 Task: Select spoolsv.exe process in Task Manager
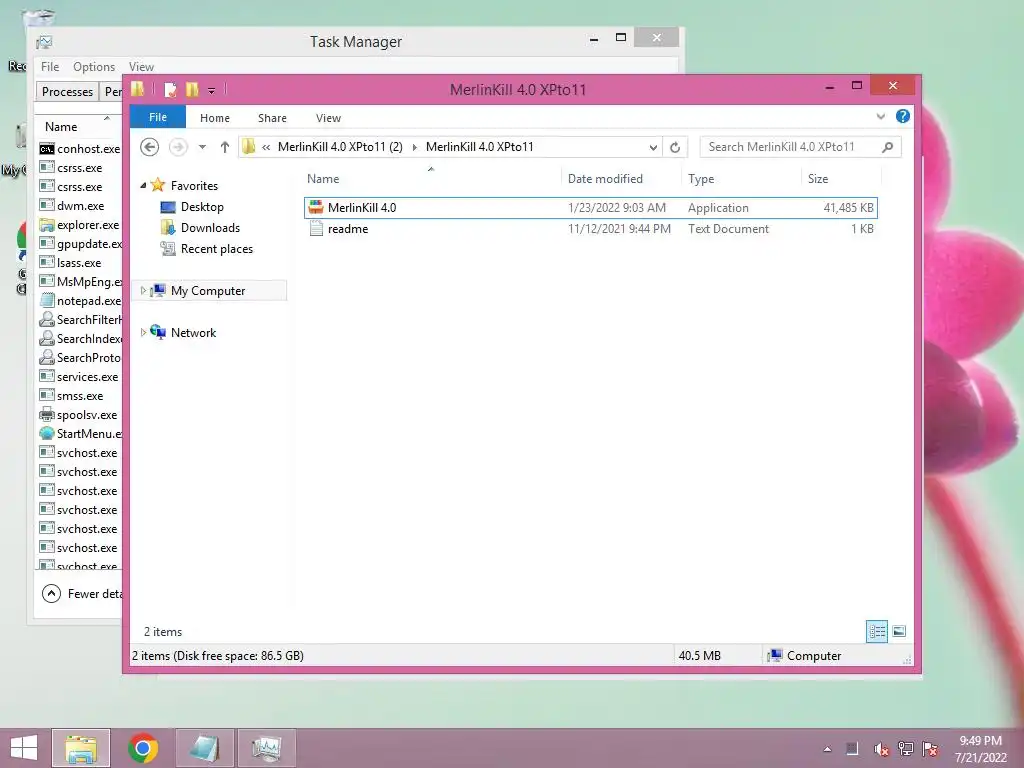point(80,415)
